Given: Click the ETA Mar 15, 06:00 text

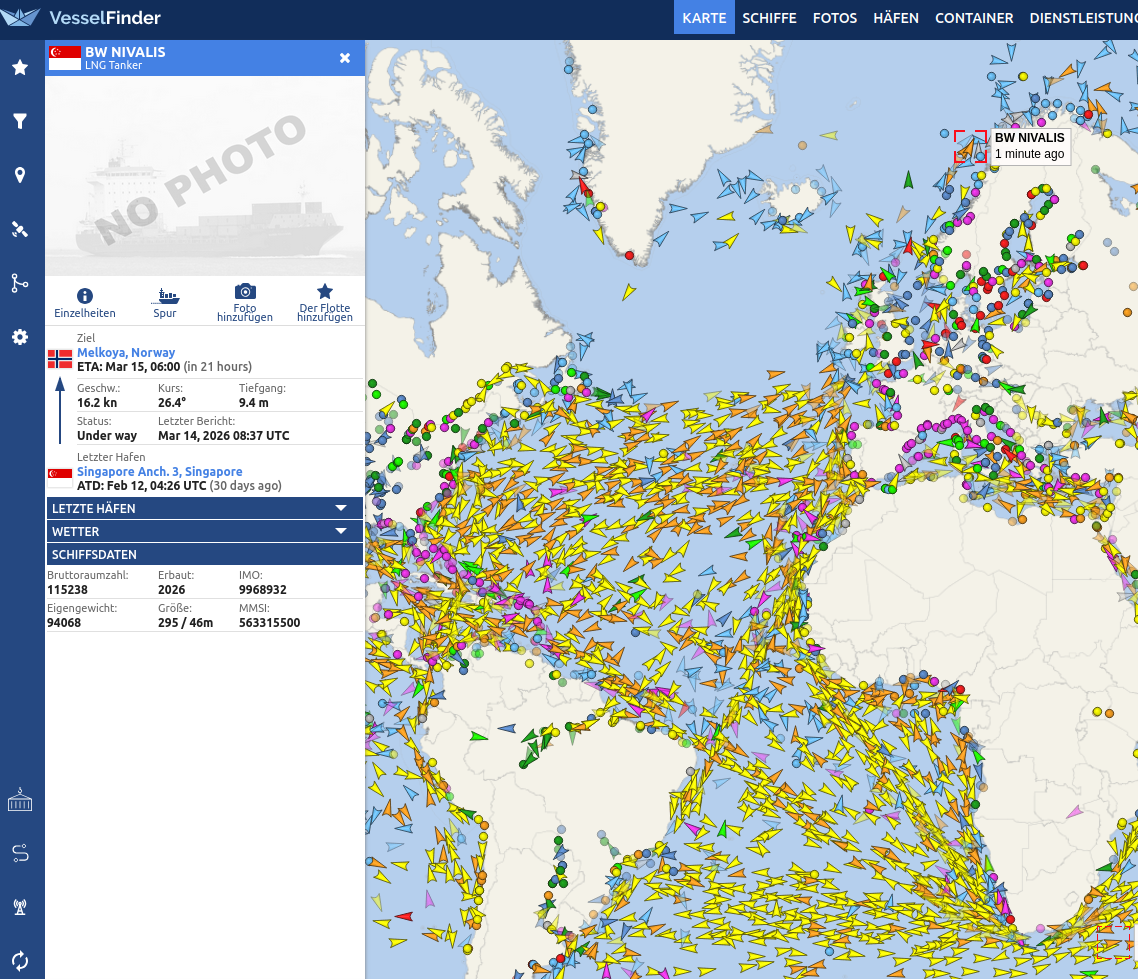Looking at the screenshot, I should point(128,366).
